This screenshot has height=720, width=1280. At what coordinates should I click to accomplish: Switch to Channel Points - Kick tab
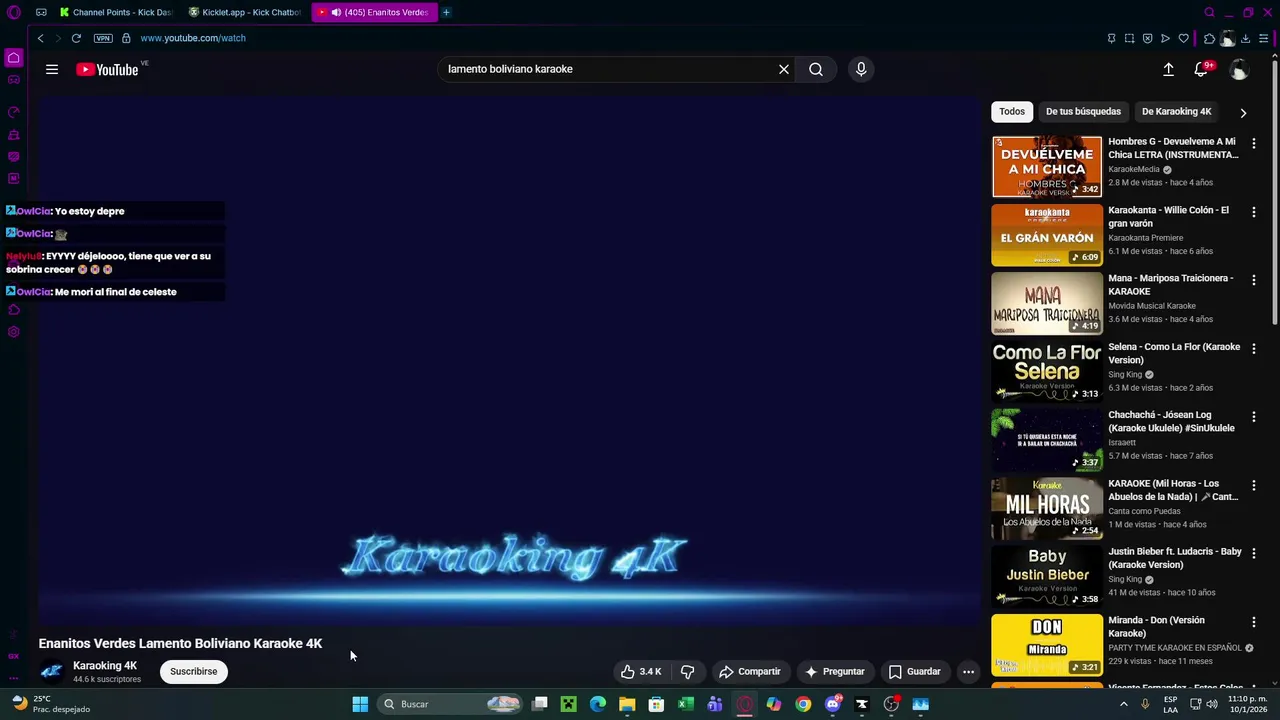point(116,12)
